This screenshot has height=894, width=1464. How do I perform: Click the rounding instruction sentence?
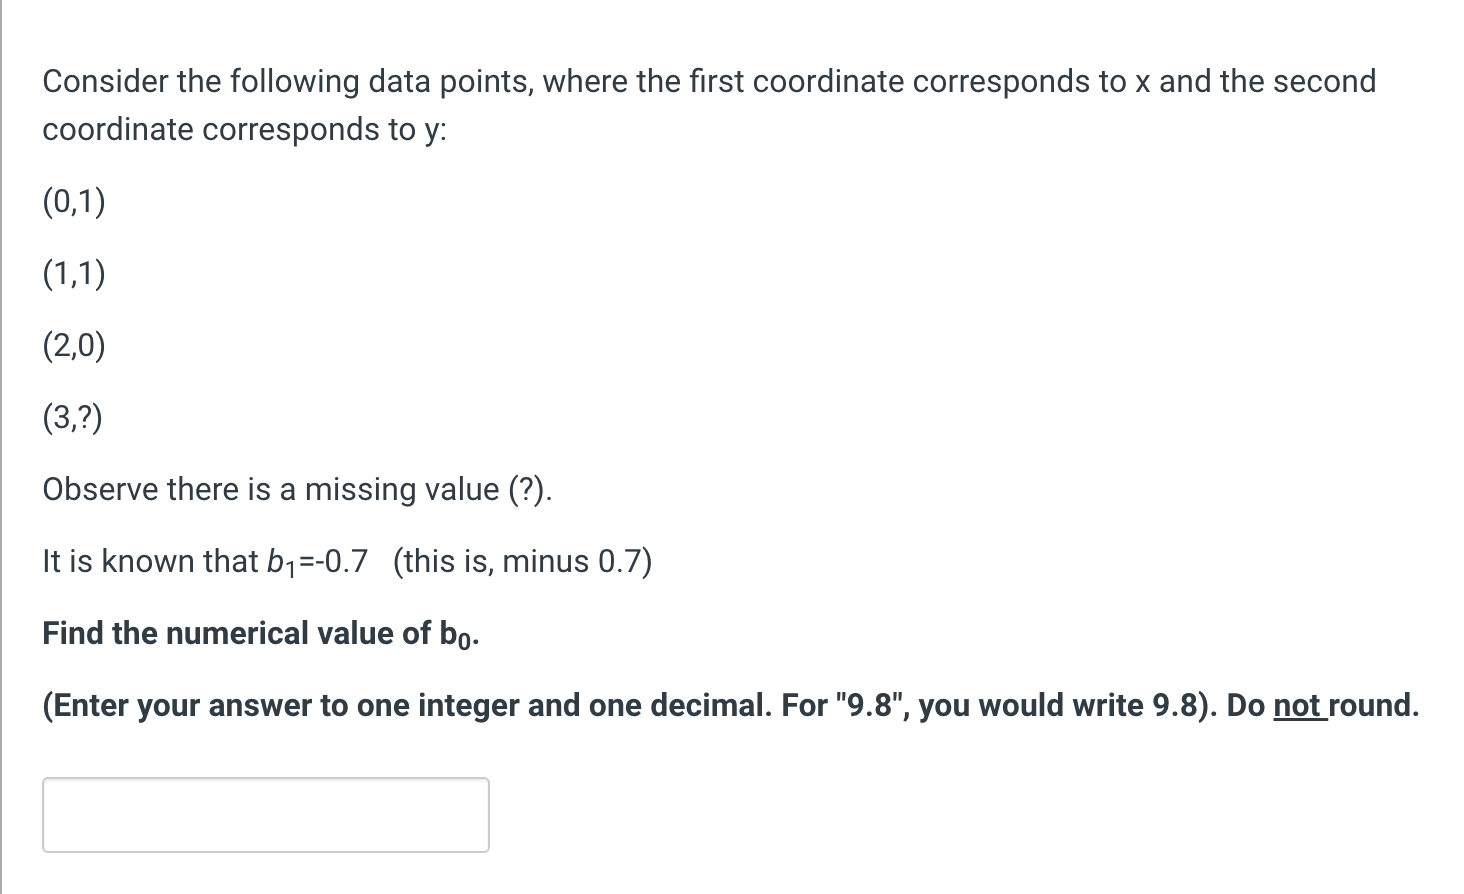tap(730, 705)
